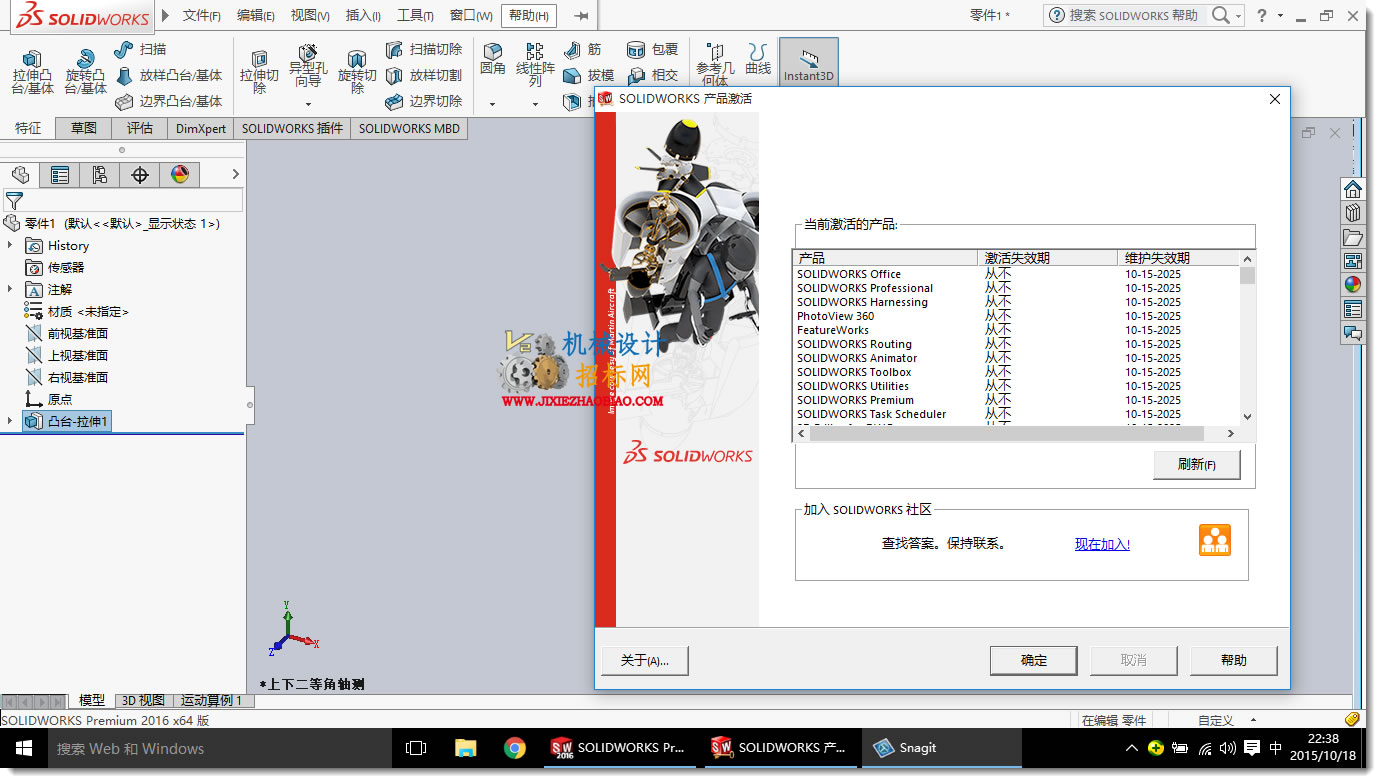Toggle the Instant3D button
The image size is (1381, 783).
808,63
